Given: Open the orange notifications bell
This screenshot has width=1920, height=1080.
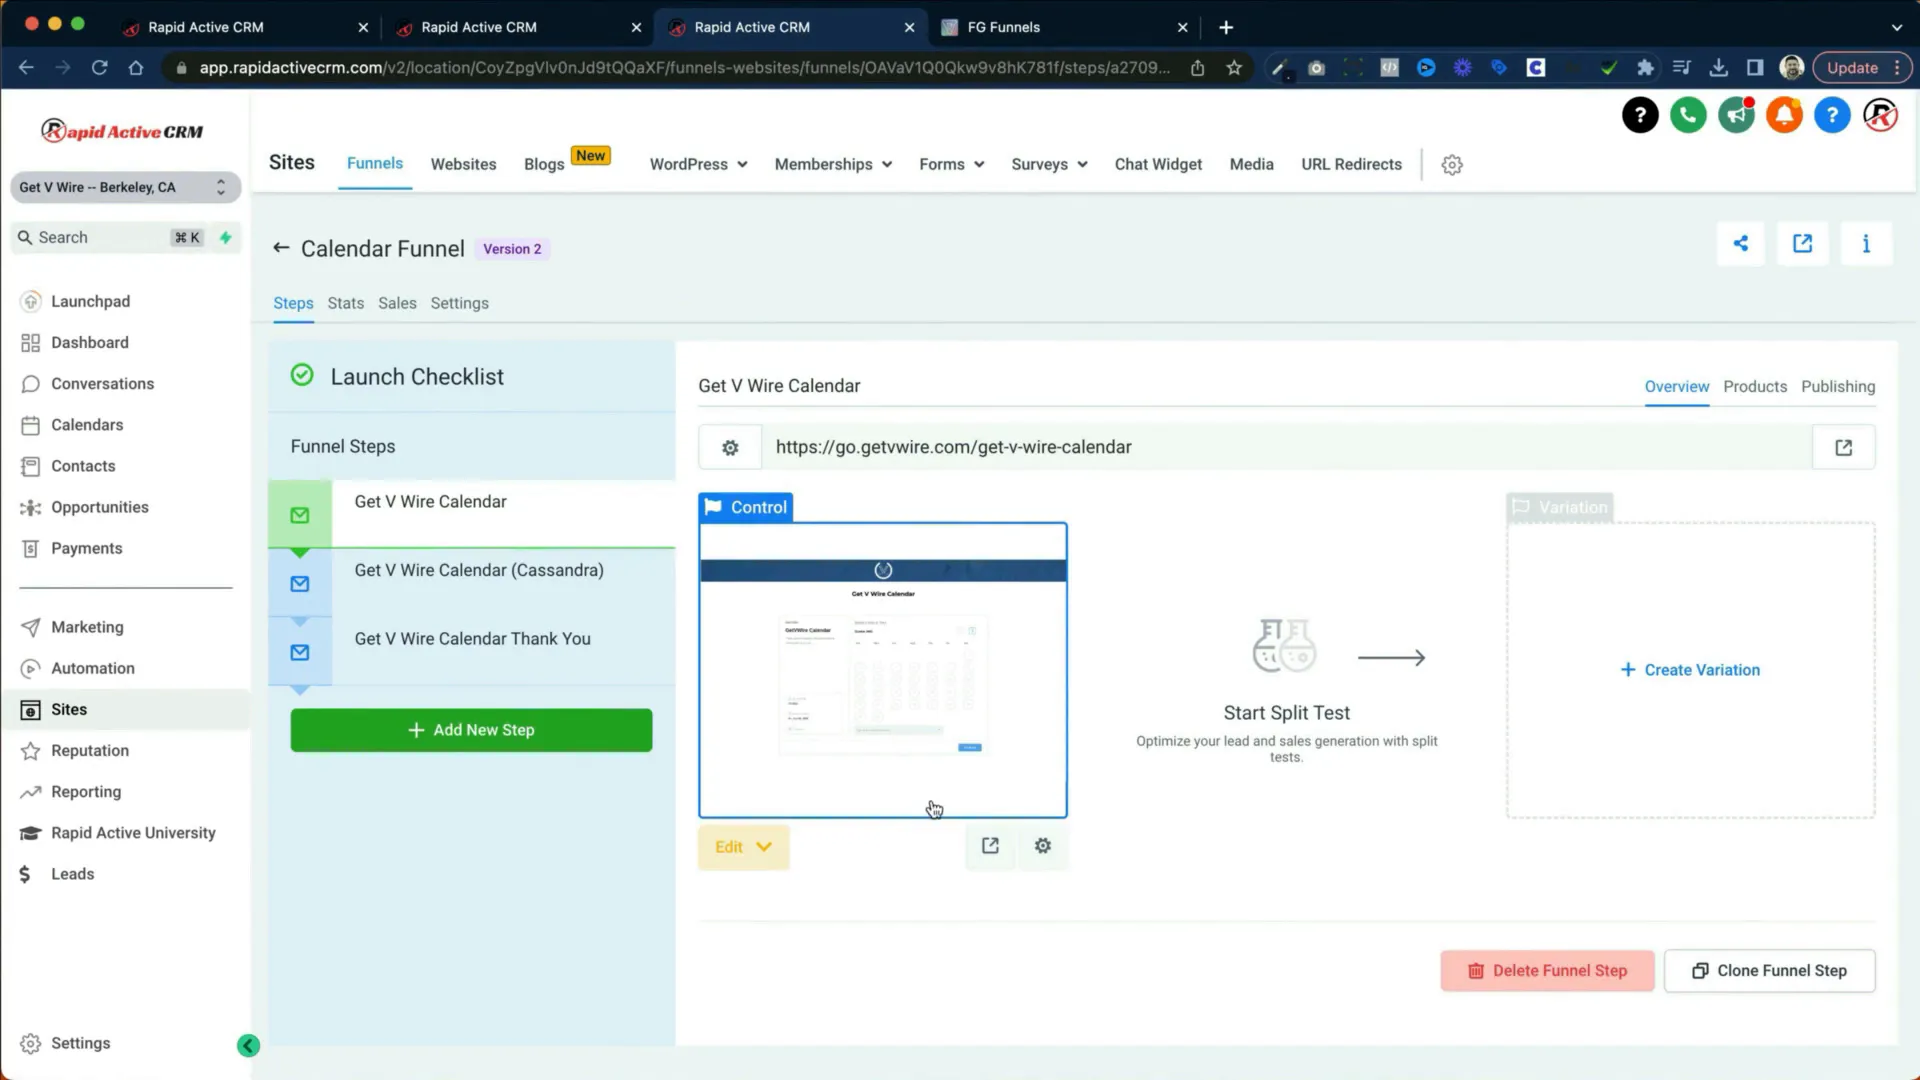Looking at the screenshot, I should (x=1784, y=115).
